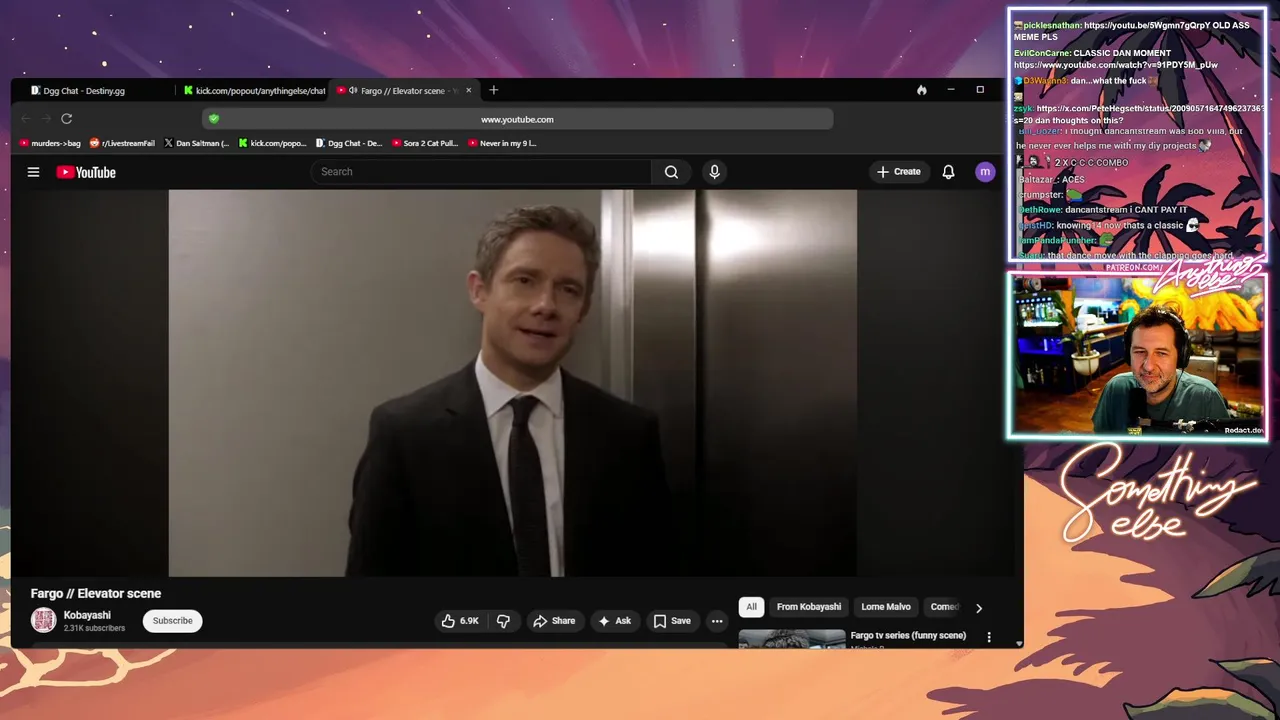Open the purple account avatar menu

click(x=985, y=172)
